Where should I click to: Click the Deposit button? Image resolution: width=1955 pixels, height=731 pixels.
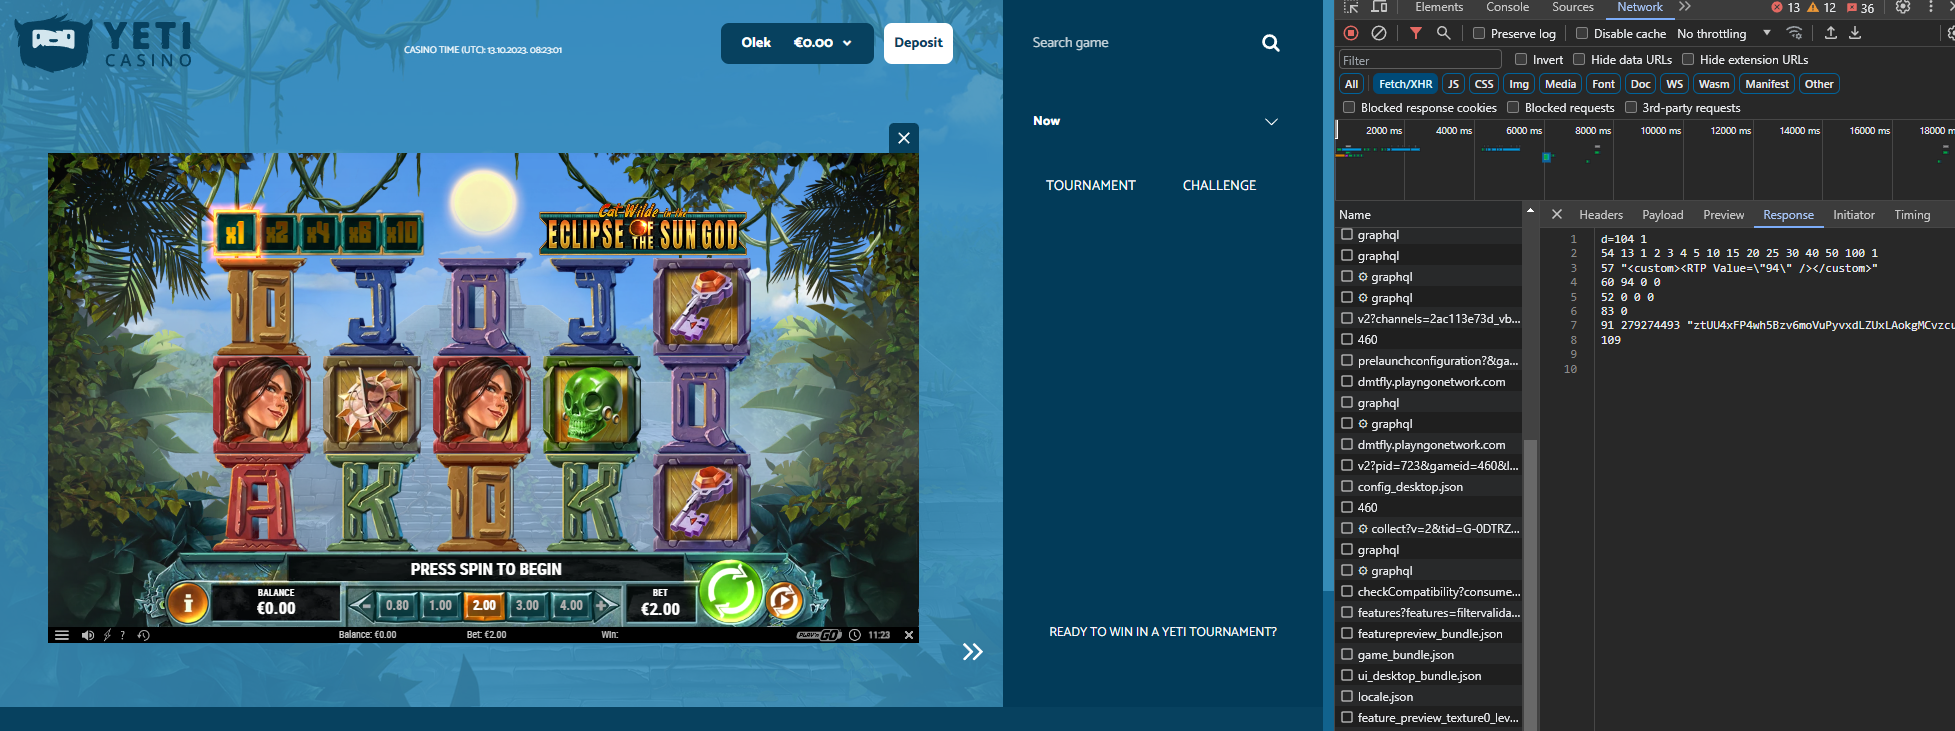[918, 43]
